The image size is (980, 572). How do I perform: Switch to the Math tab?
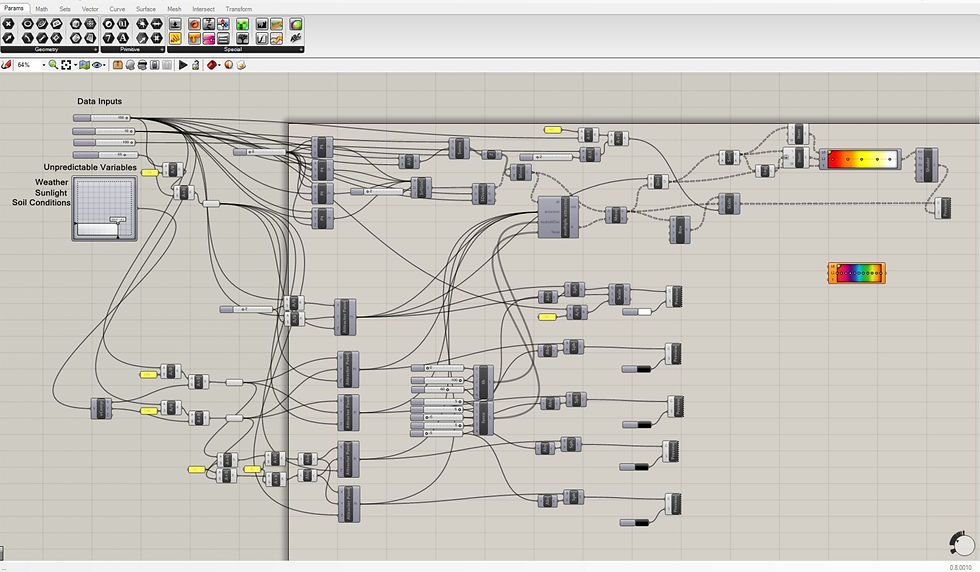click(41, 9)
